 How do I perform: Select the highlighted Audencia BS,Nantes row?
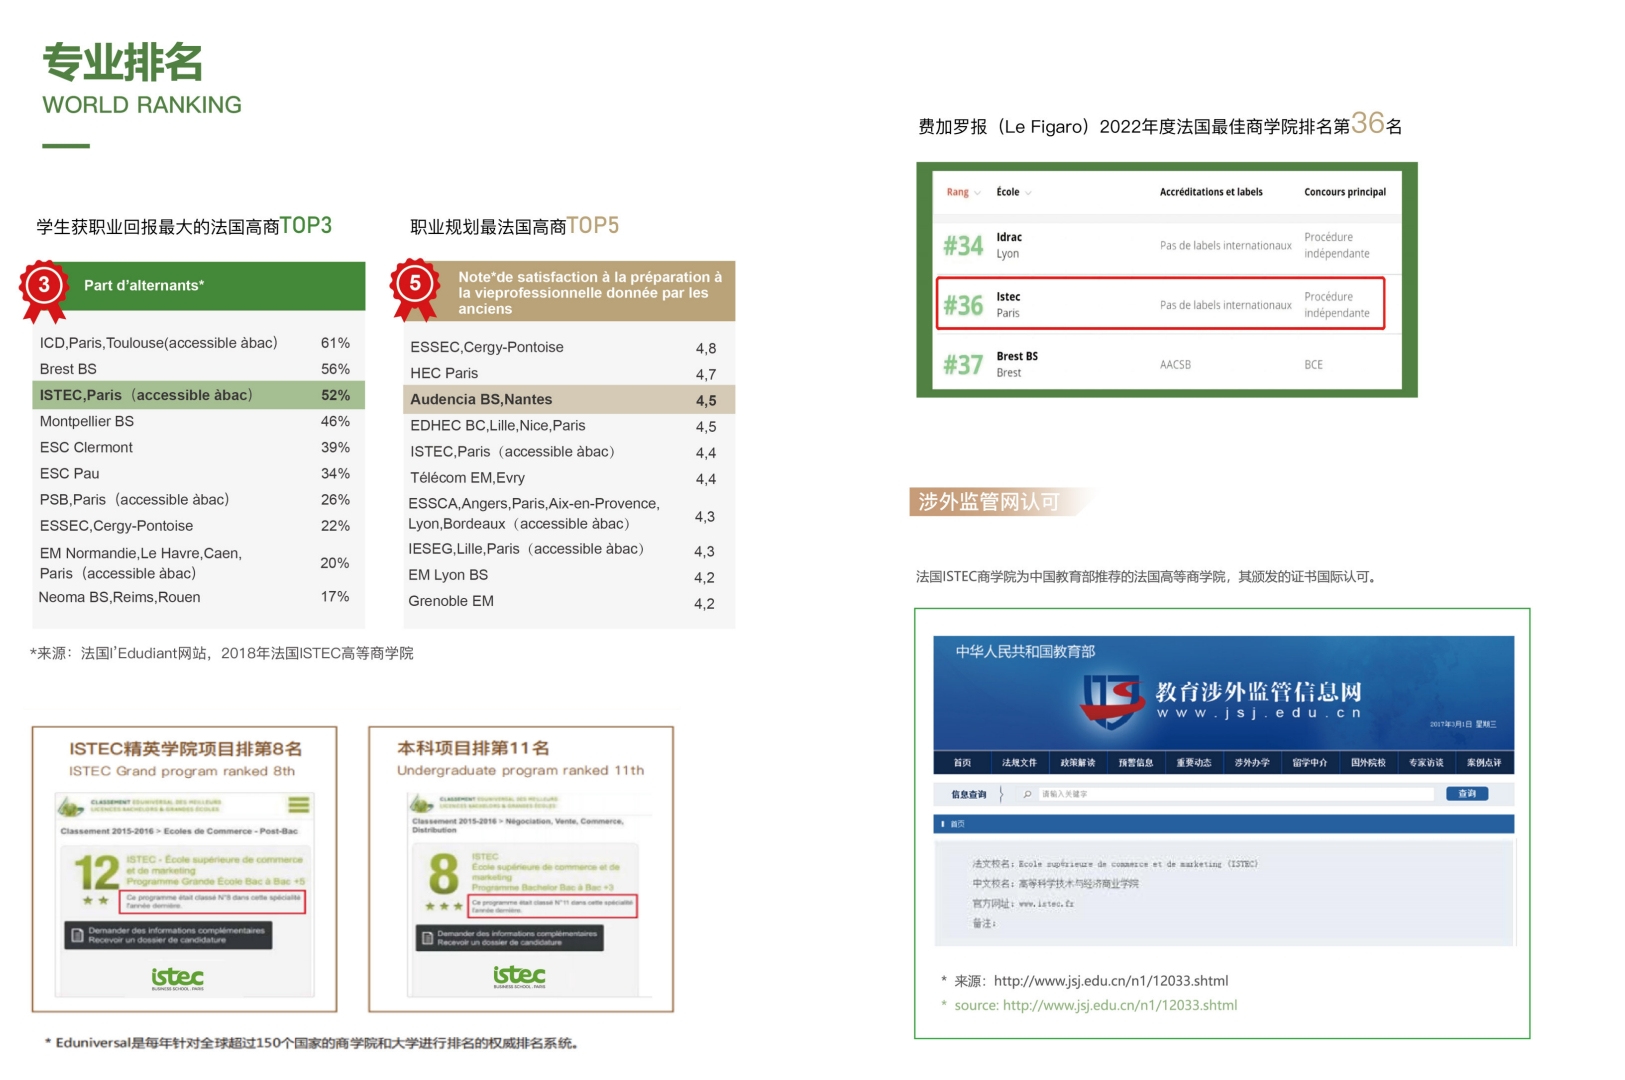point(568,400)
